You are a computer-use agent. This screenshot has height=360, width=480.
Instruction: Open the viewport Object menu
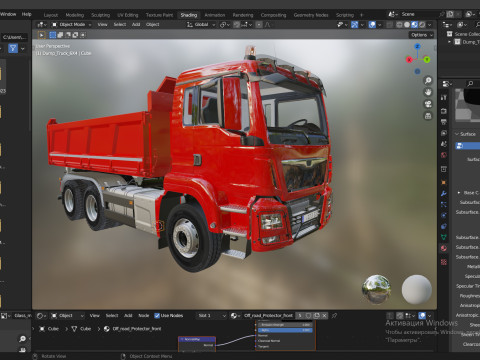[152, 24]
